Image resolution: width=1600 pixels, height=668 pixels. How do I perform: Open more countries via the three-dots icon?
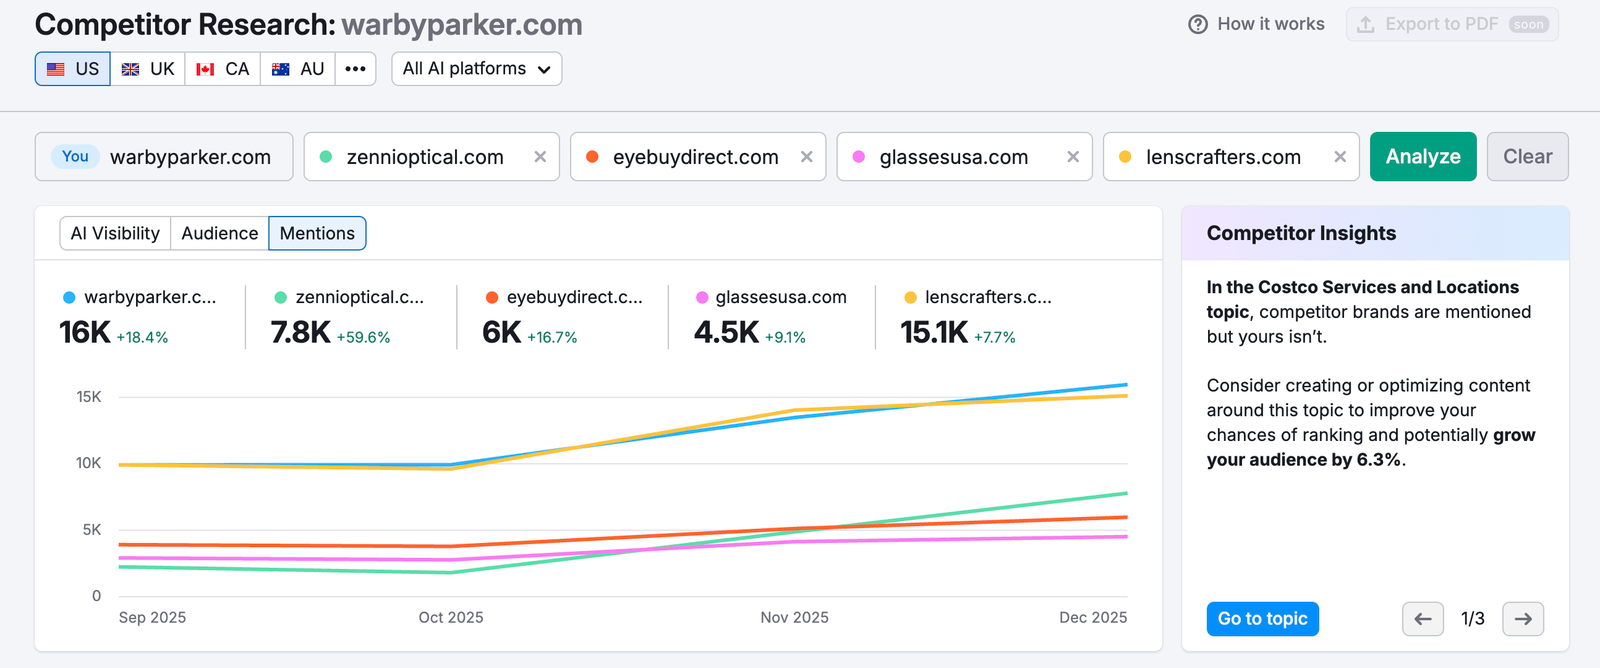(355, 69)
